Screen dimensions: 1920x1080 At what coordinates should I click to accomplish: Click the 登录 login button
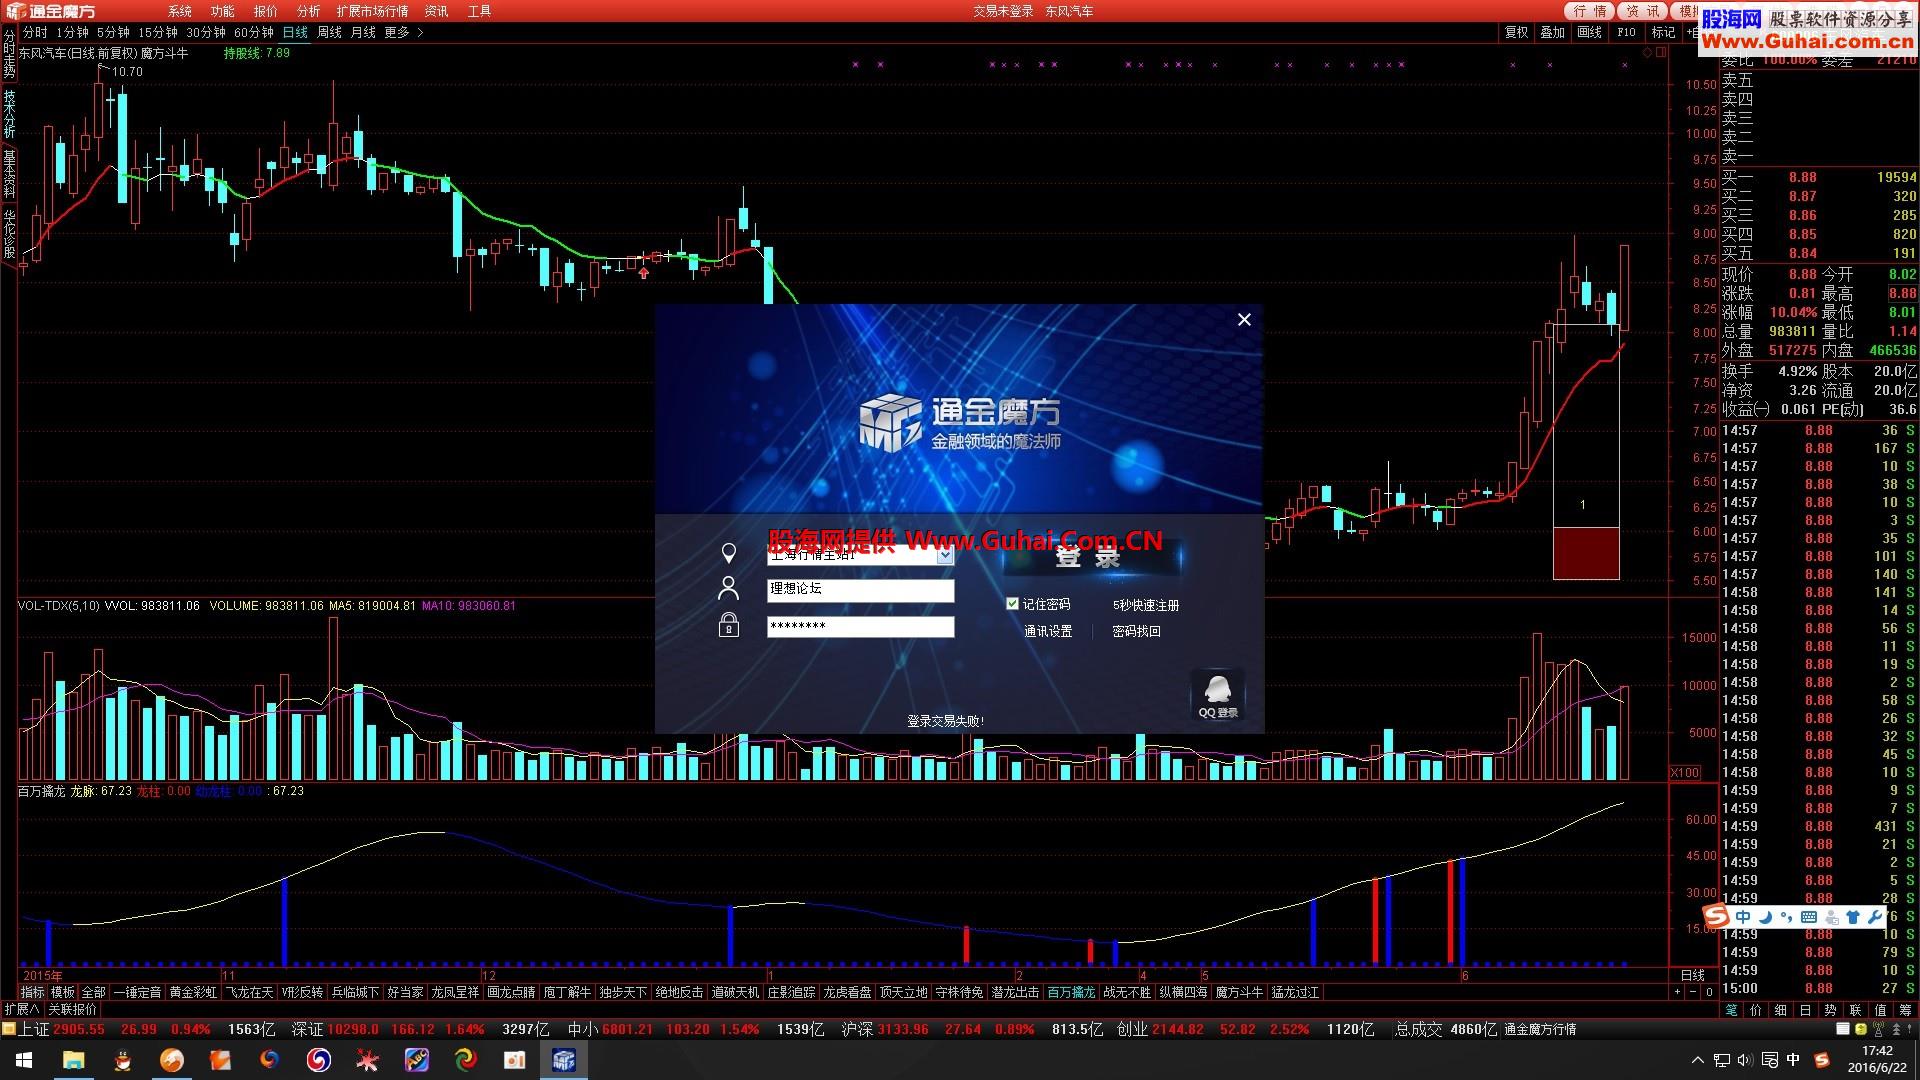1092,557
